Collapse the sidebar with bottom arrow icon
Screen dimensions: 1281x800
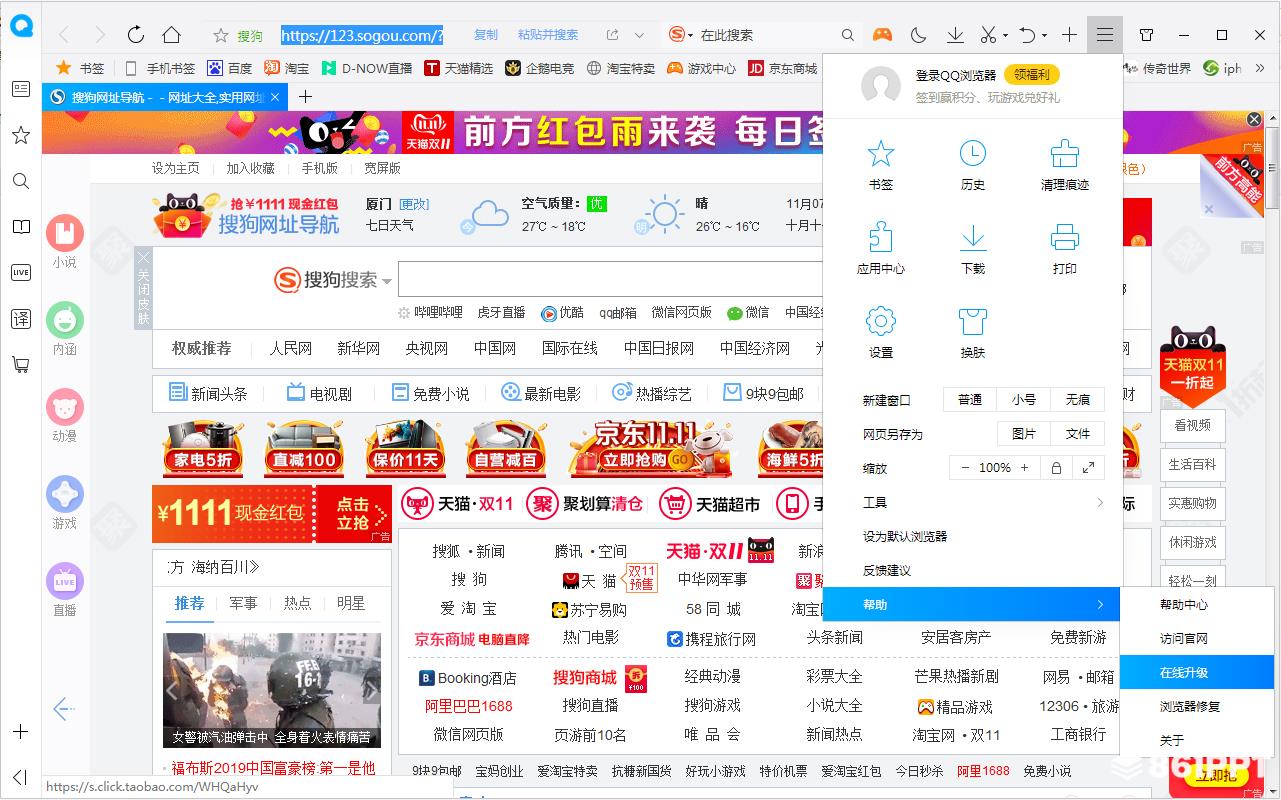tap(21, 777)
